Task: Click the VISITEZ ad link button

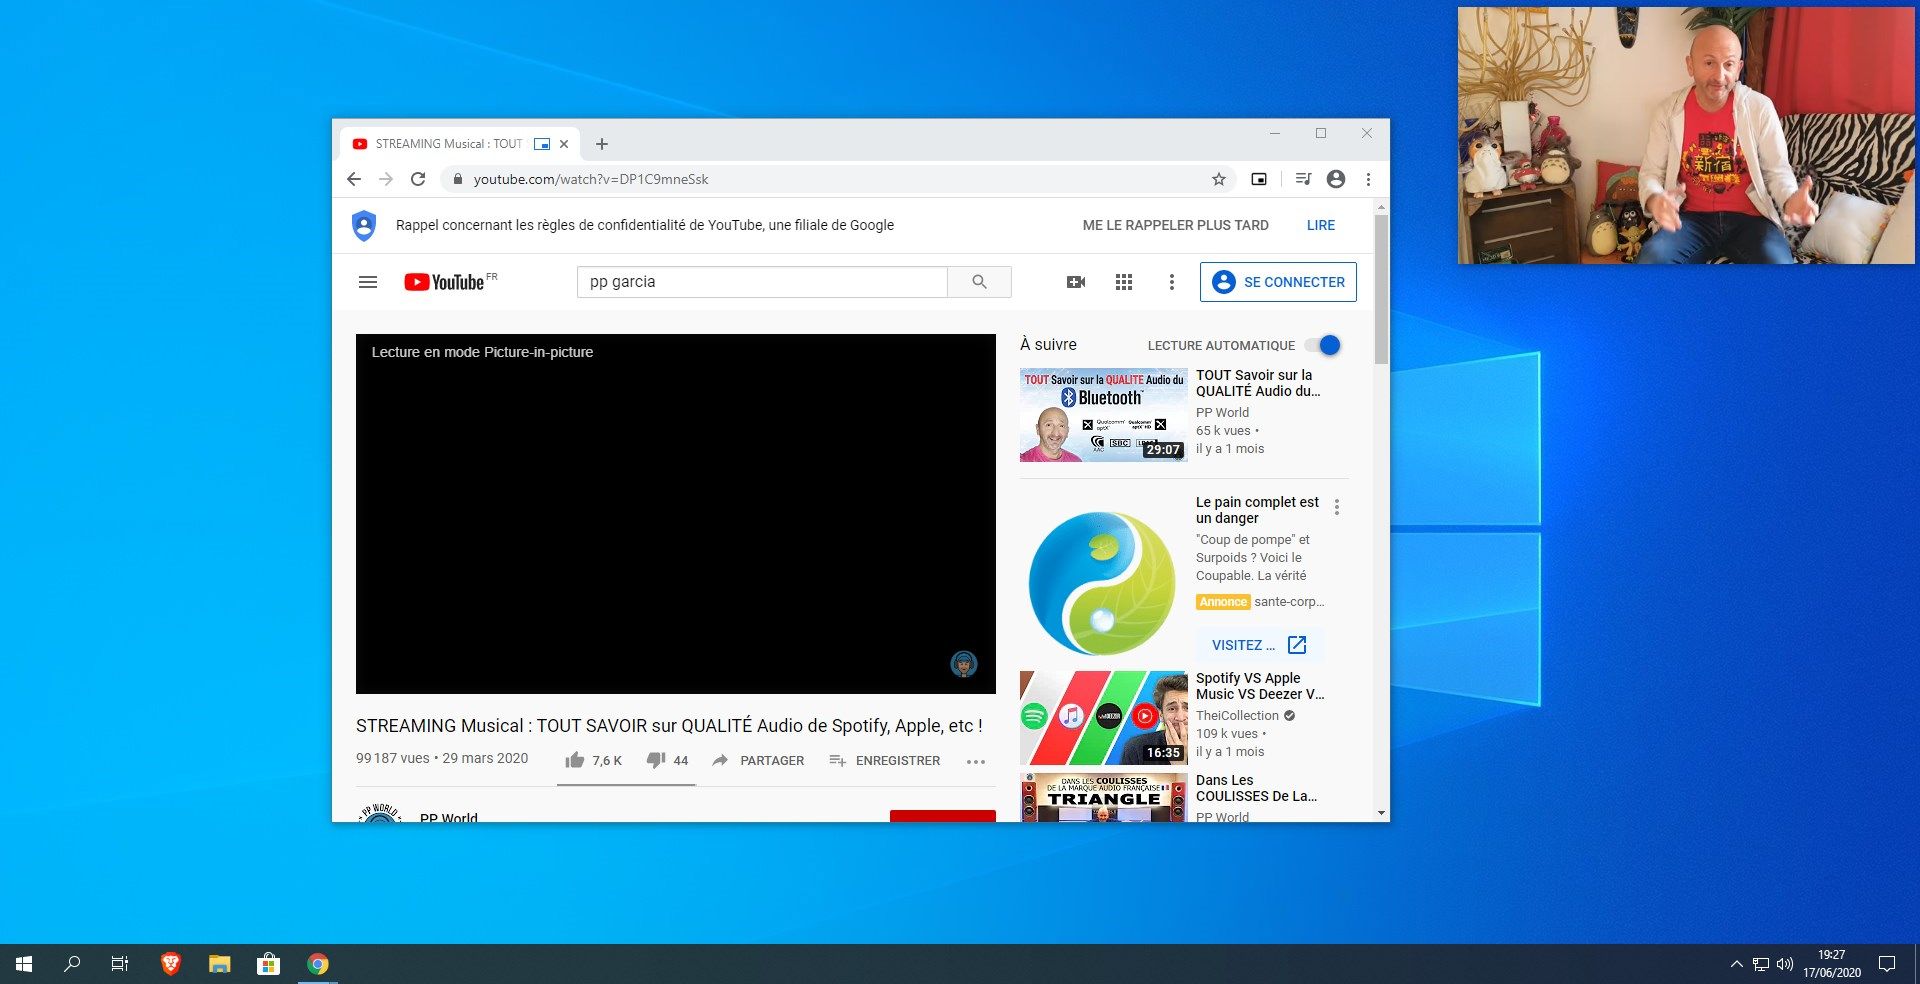Action: click(x=1259, y=645)
